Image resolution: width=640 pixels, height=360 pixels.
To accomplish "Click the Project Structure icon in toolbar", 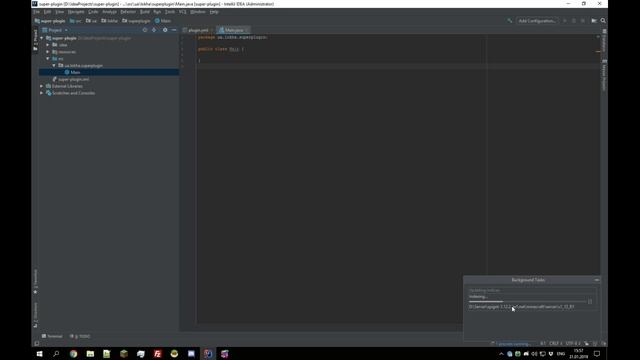I will [594, 20].
